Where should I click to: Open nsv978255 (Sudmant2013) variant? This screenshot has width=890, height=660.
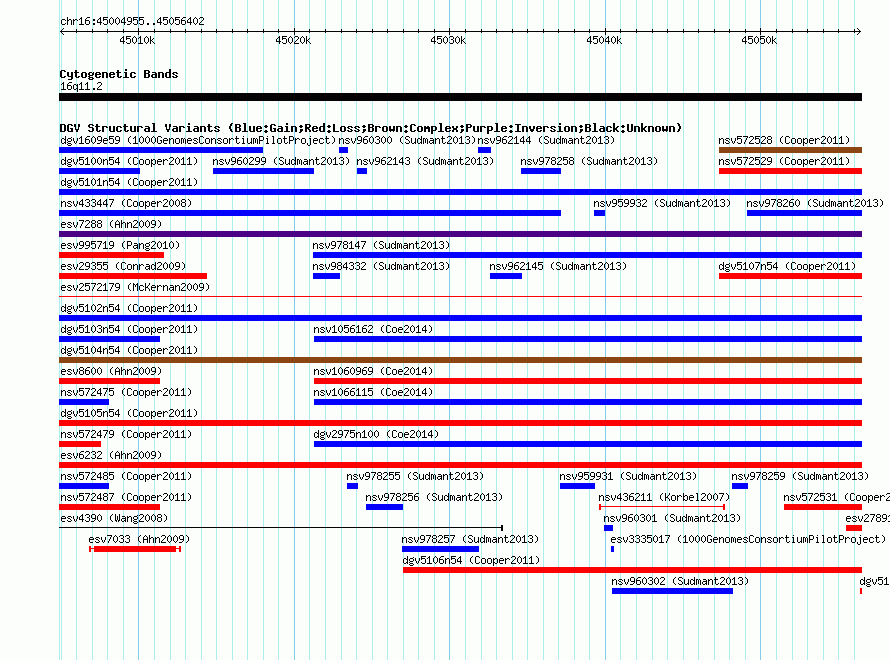(415, 476)
